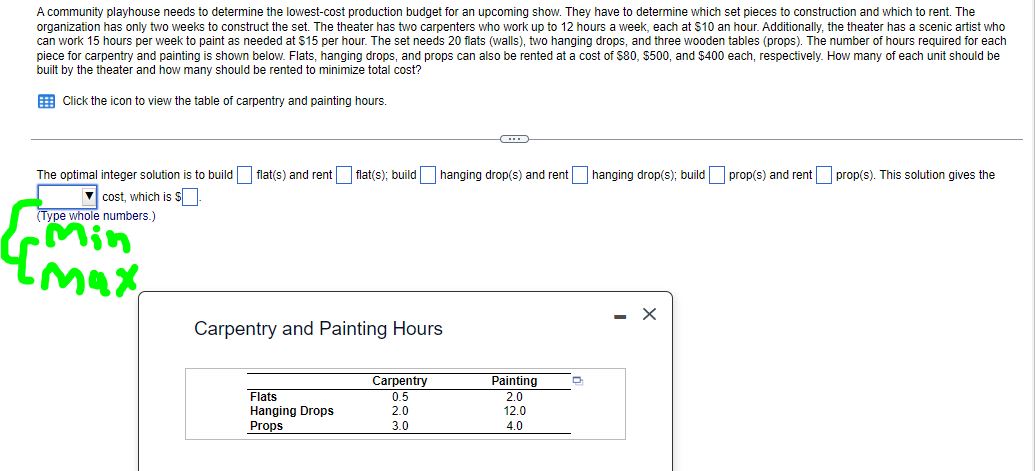
Task: Select the cost dollar amount field
Action: click(x=190, y=197)
